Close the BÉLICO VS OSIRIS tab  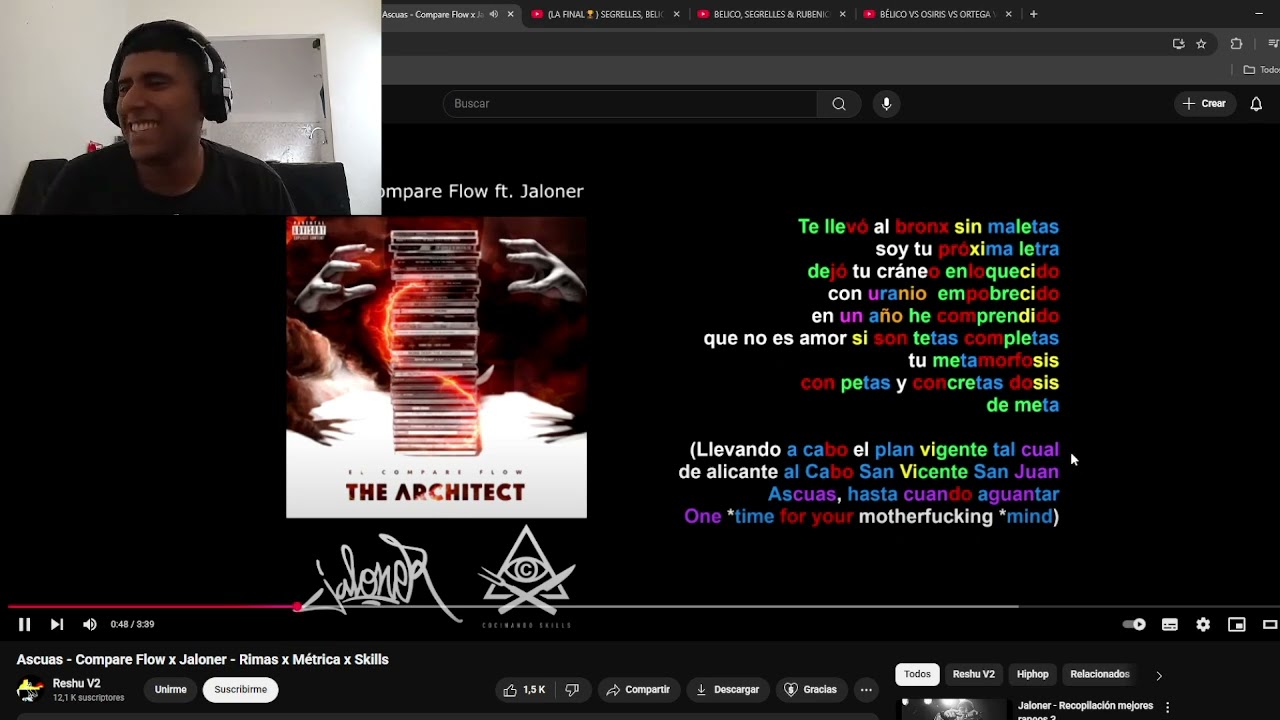(x=1009, y=14)
